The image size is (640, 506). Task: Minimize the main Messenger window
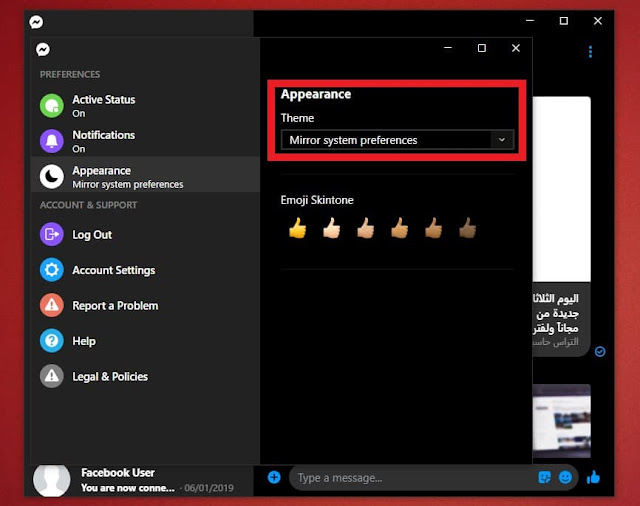[x=530, y=21]
